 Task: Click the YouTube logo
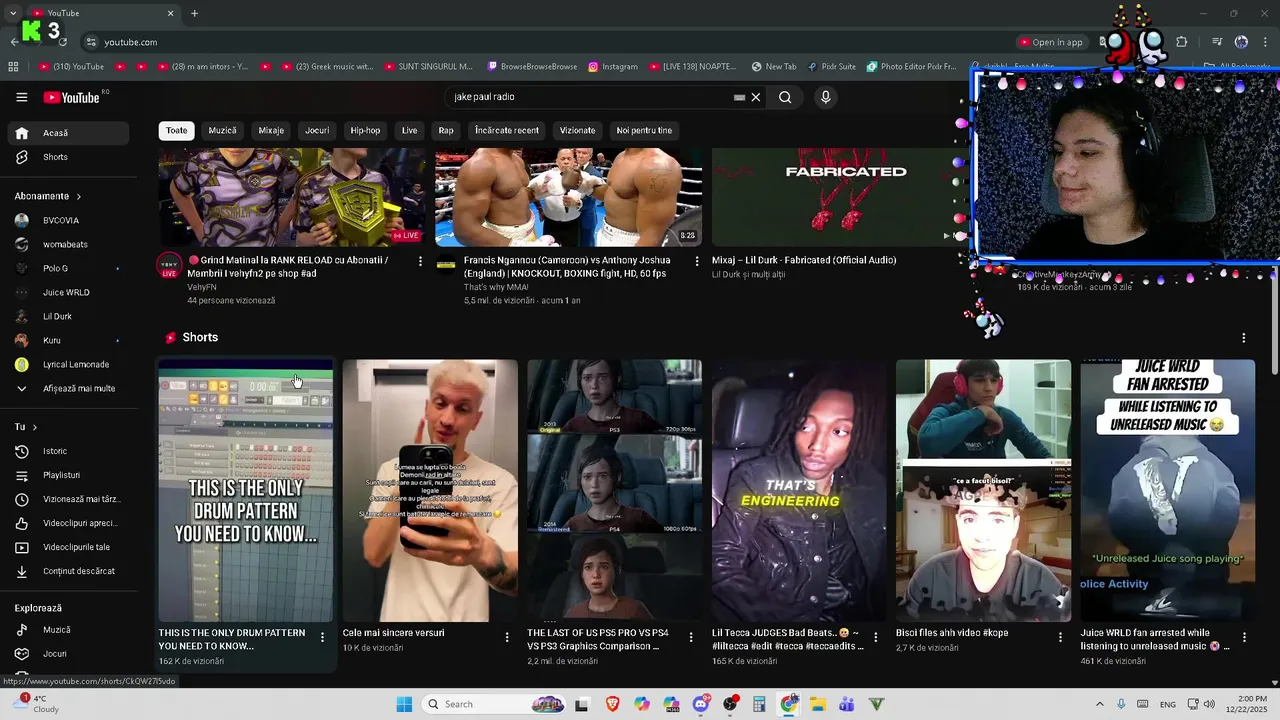pyautogui.click(x=72, y=97)
